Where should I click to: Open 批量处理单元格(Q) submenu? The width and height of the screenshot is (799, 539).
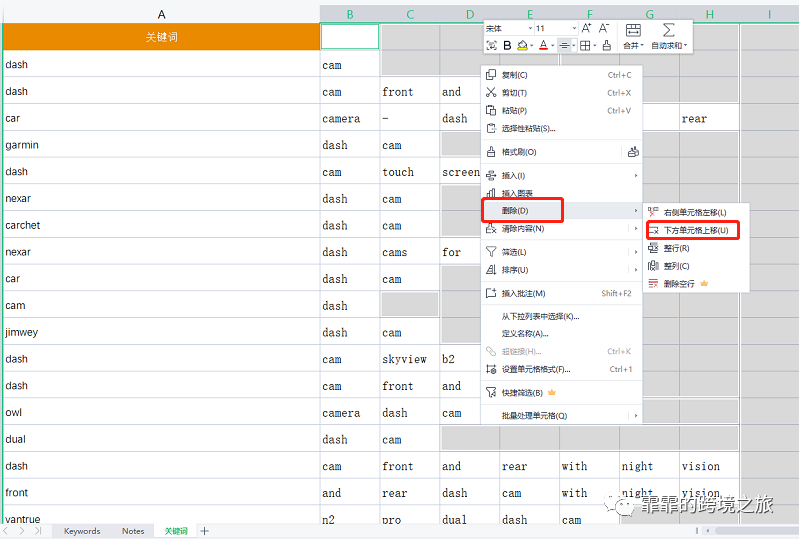pos(562,416)
